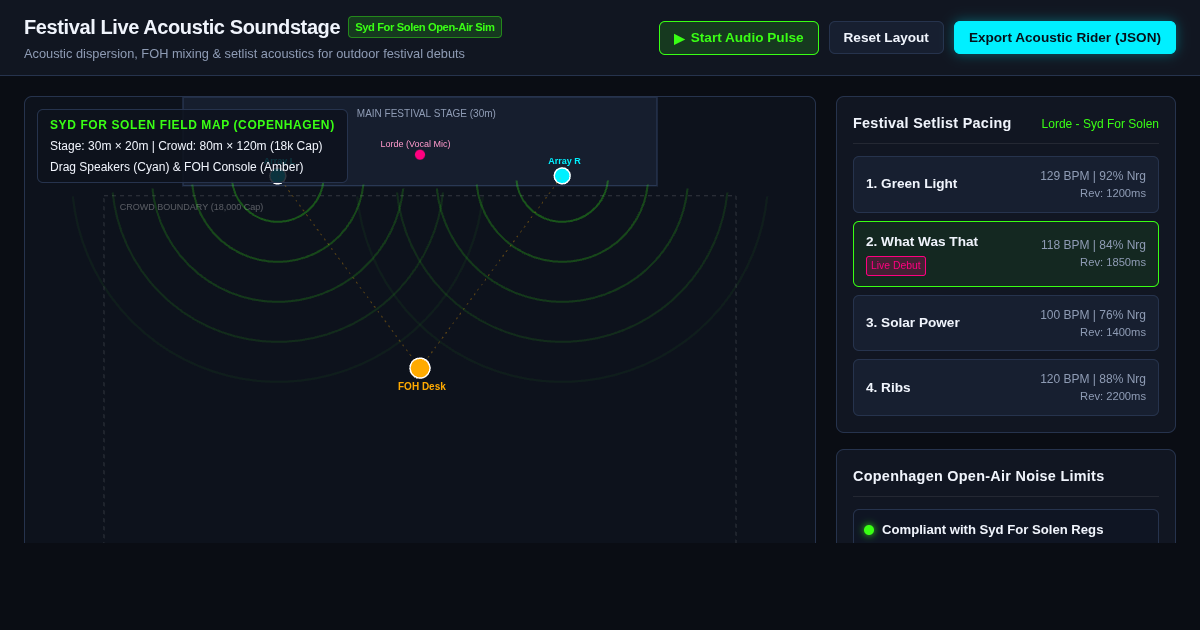Click the Start Audio Pulse button

pos(738,38)
